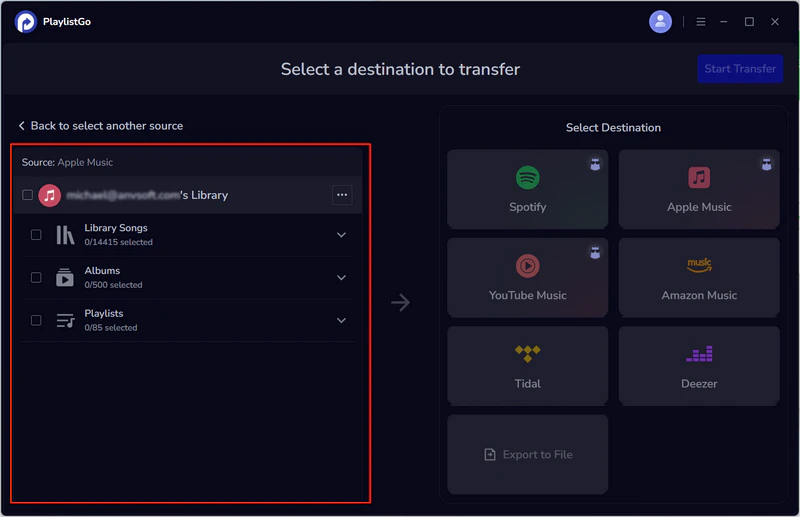
Task: Click the Deezer equalizer logo
Action: pos(699,354)
